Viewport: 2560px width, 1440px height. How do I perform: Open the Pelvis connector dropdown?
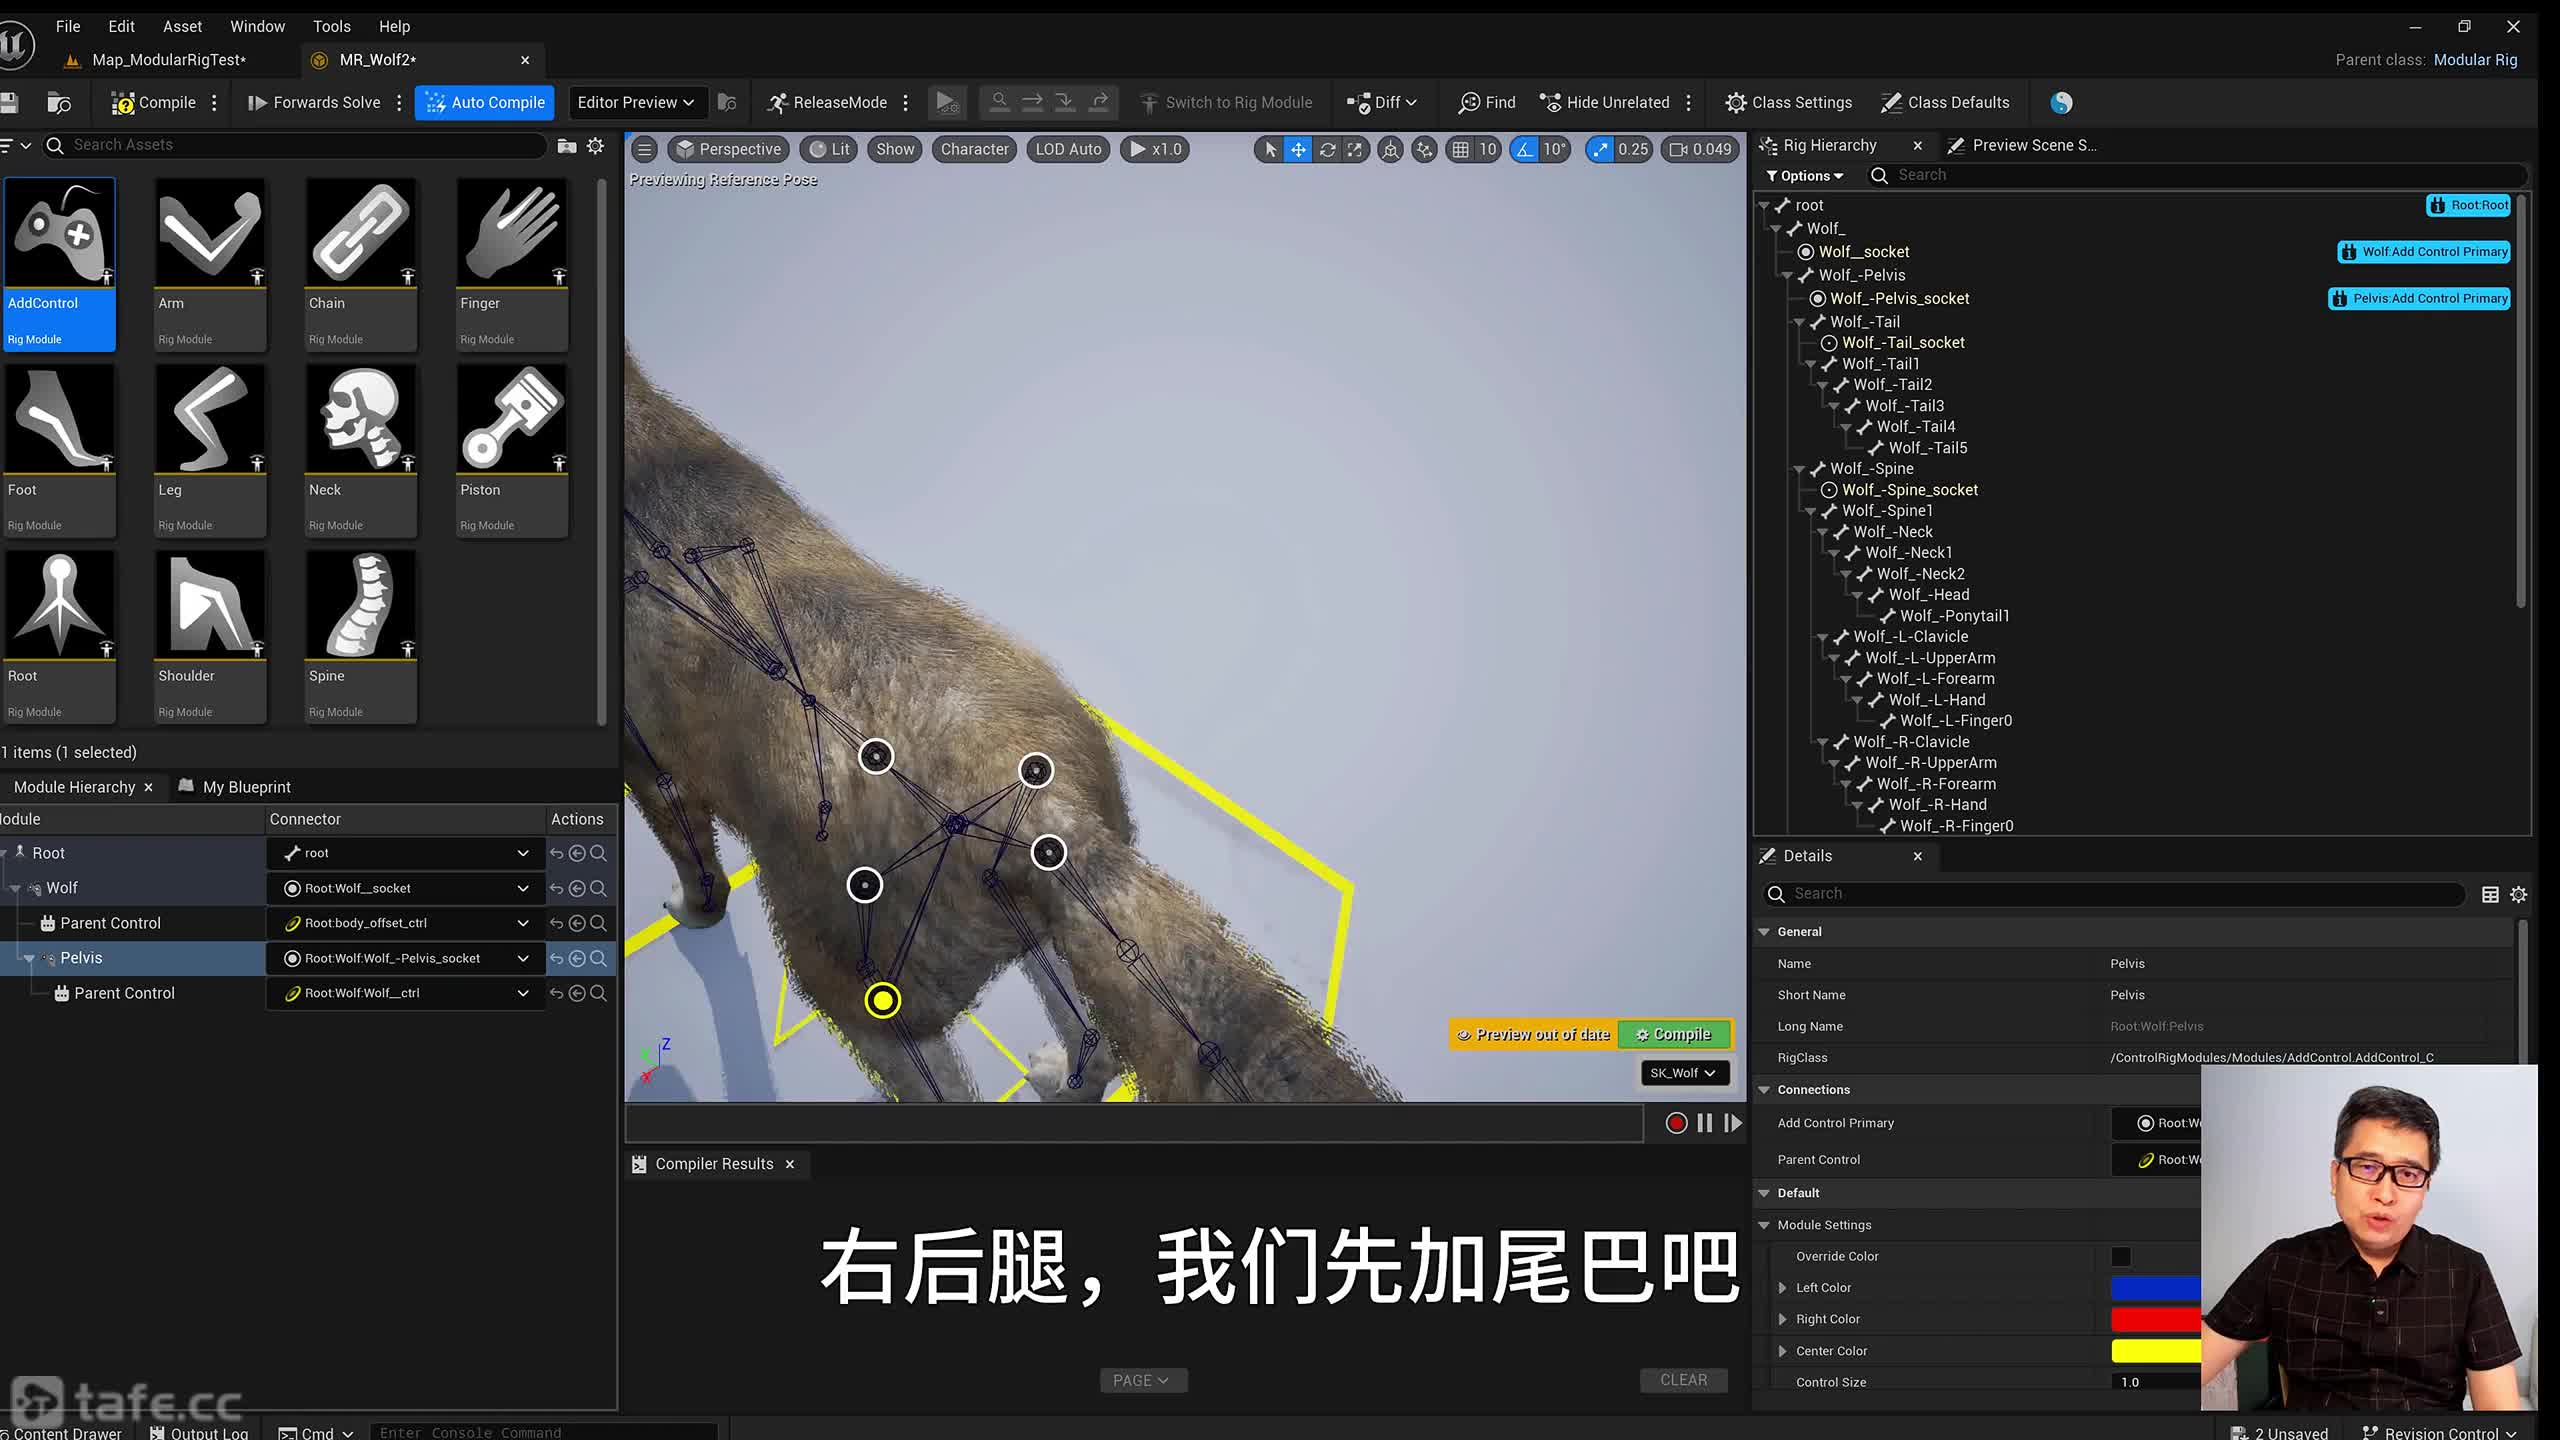pos(522,958)
